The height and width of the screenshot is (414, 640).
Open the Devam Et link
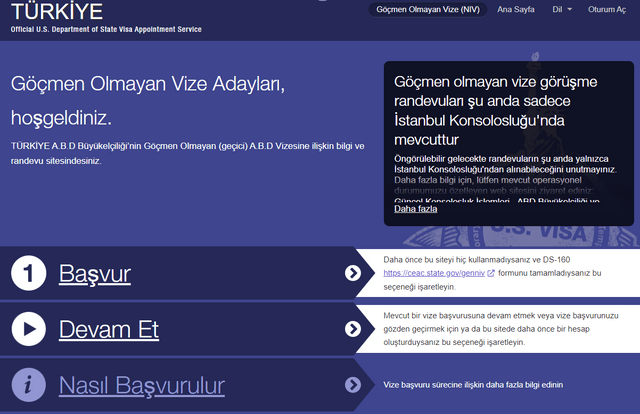(x=109, y=329)
